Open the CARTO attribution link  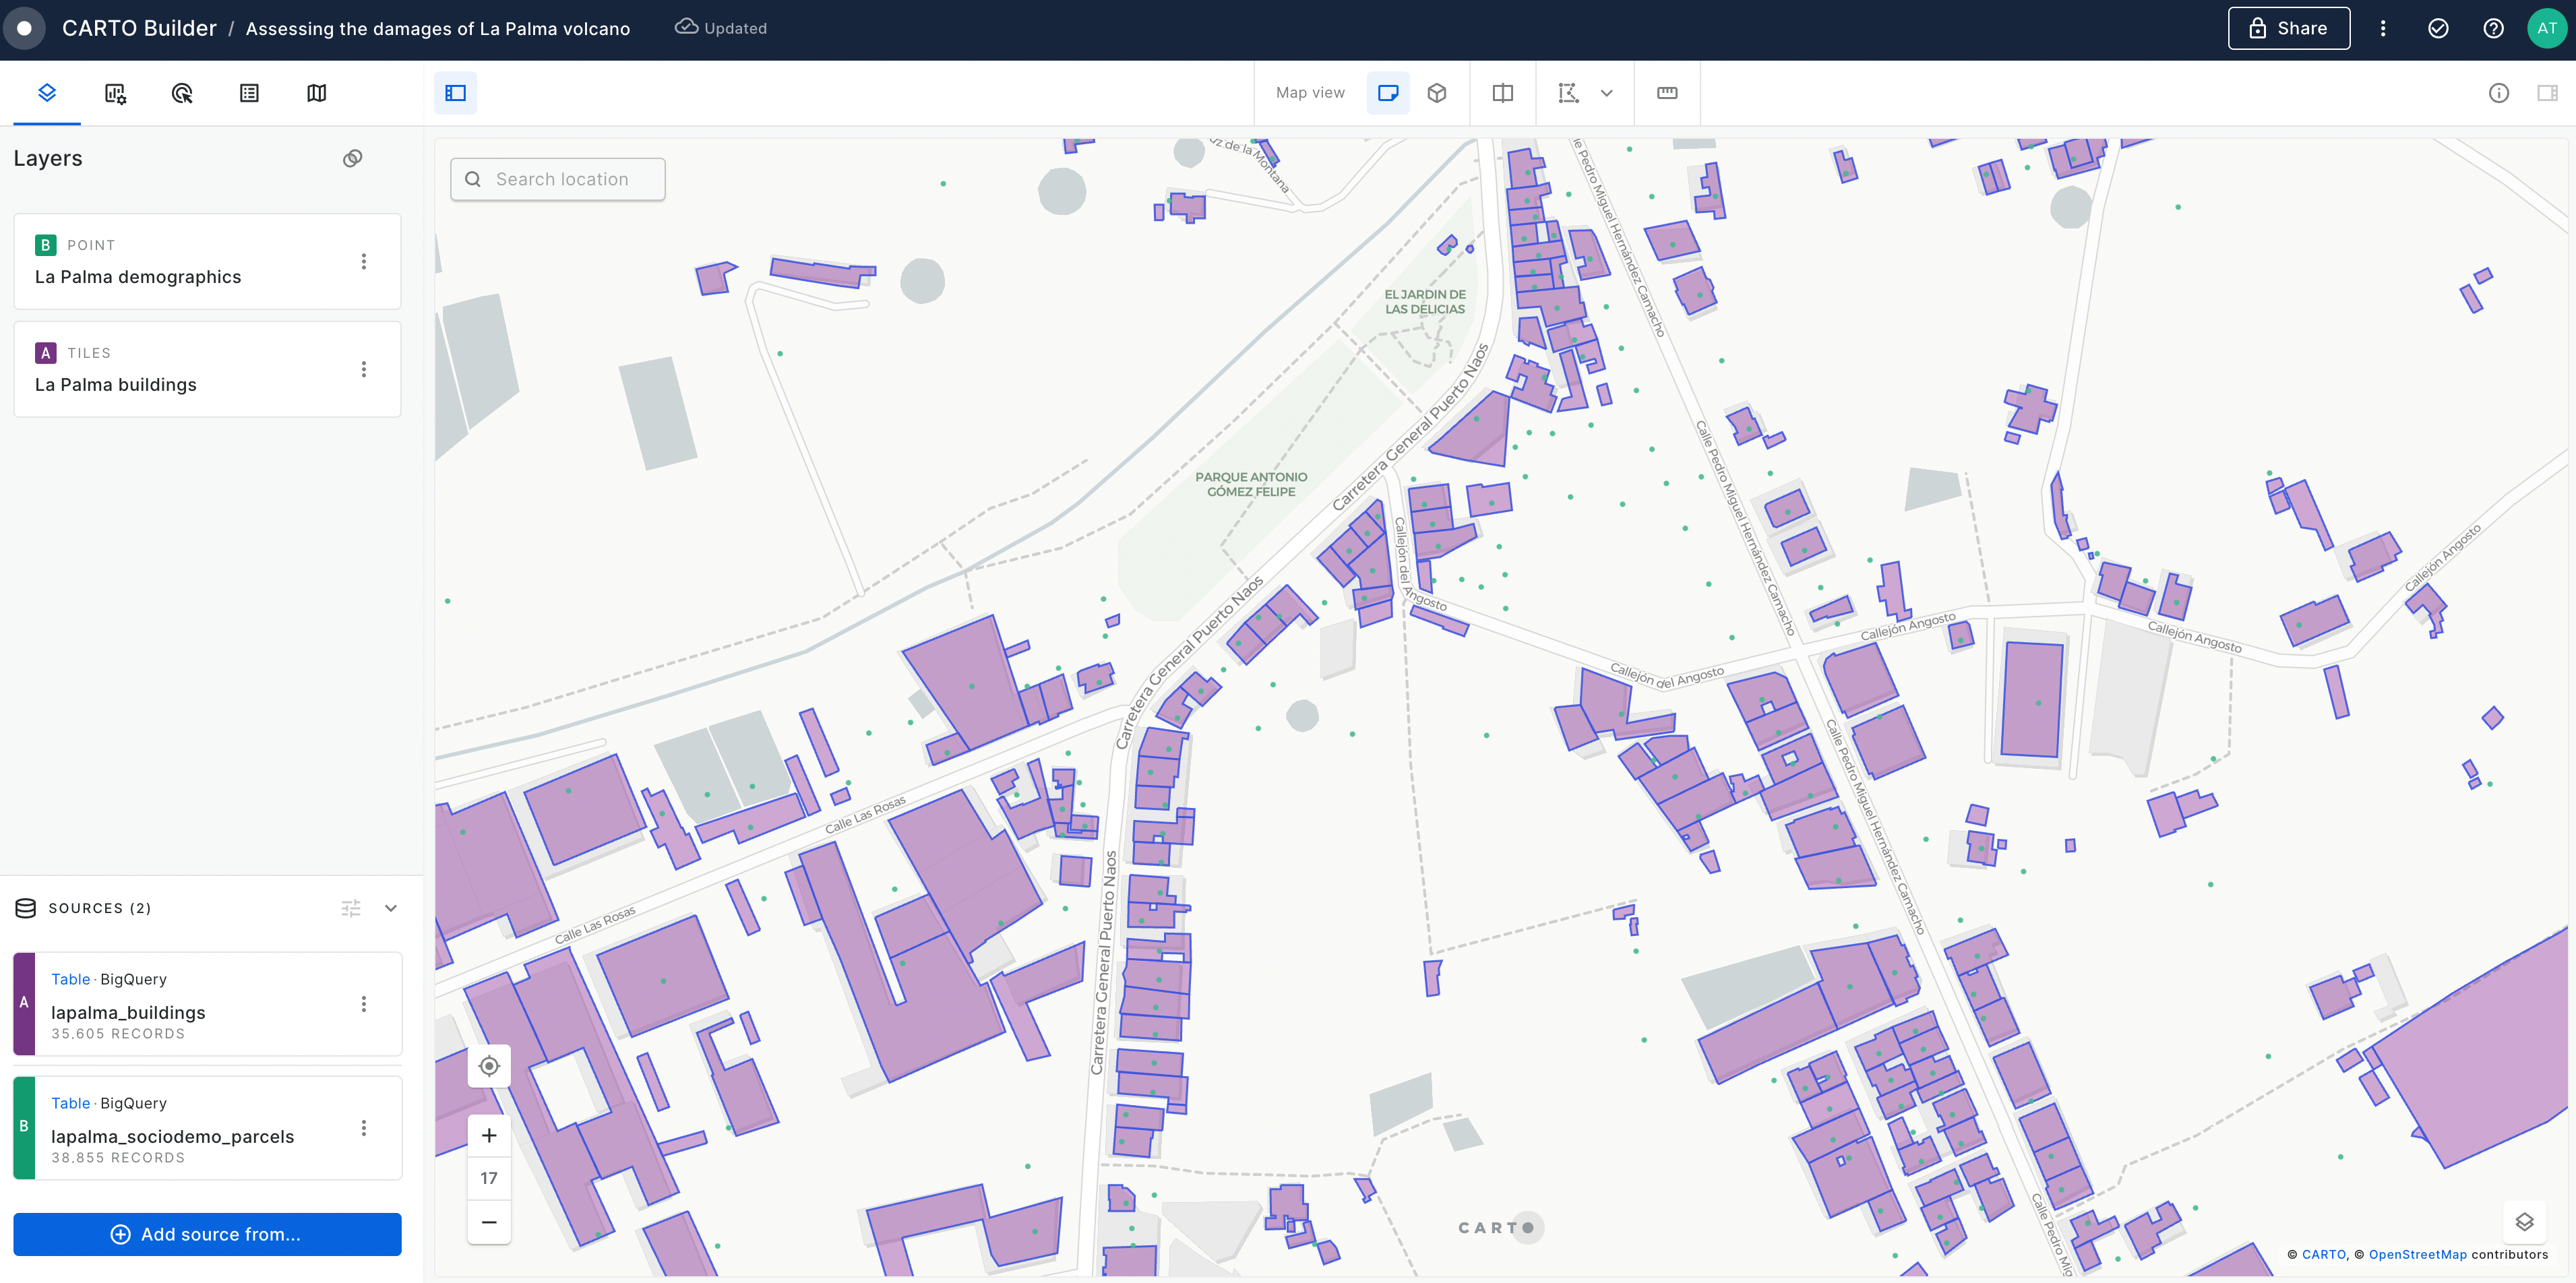pos(2323,1254)
